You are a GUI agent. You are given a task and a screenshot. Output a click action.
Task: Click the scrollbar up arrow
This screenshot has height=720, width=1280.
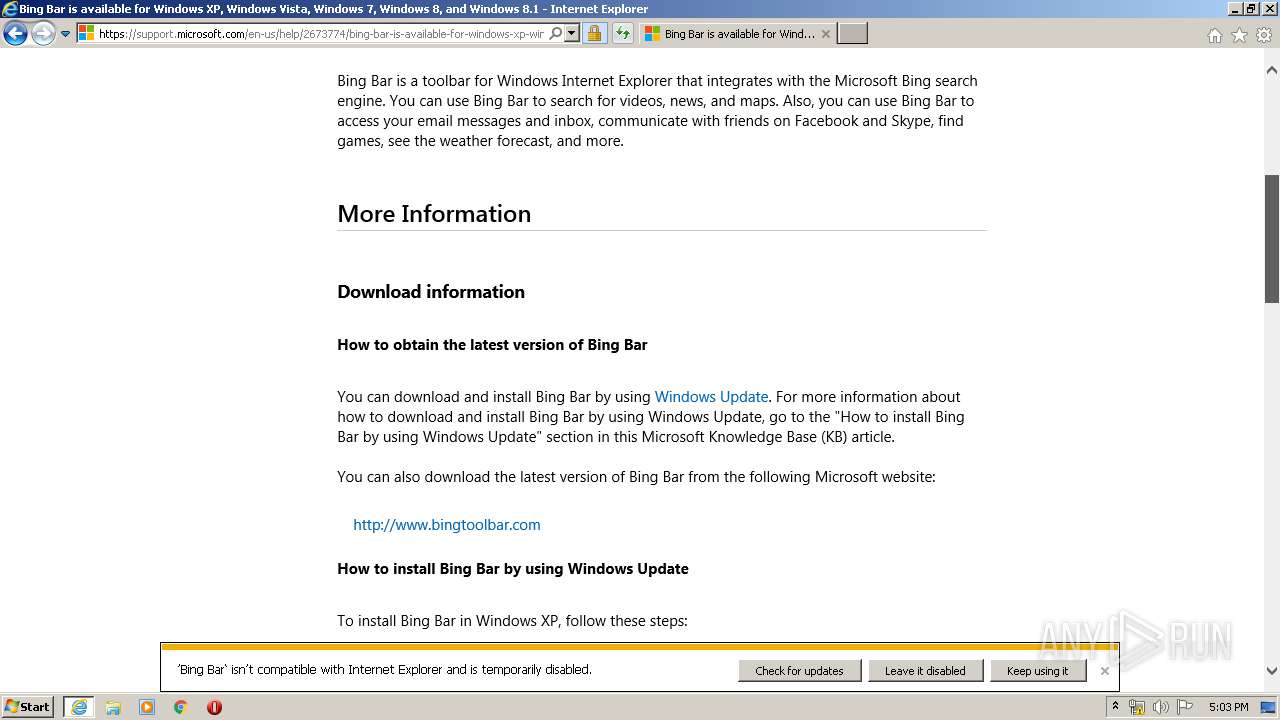pyautogui.click(x=1272, y=71)
